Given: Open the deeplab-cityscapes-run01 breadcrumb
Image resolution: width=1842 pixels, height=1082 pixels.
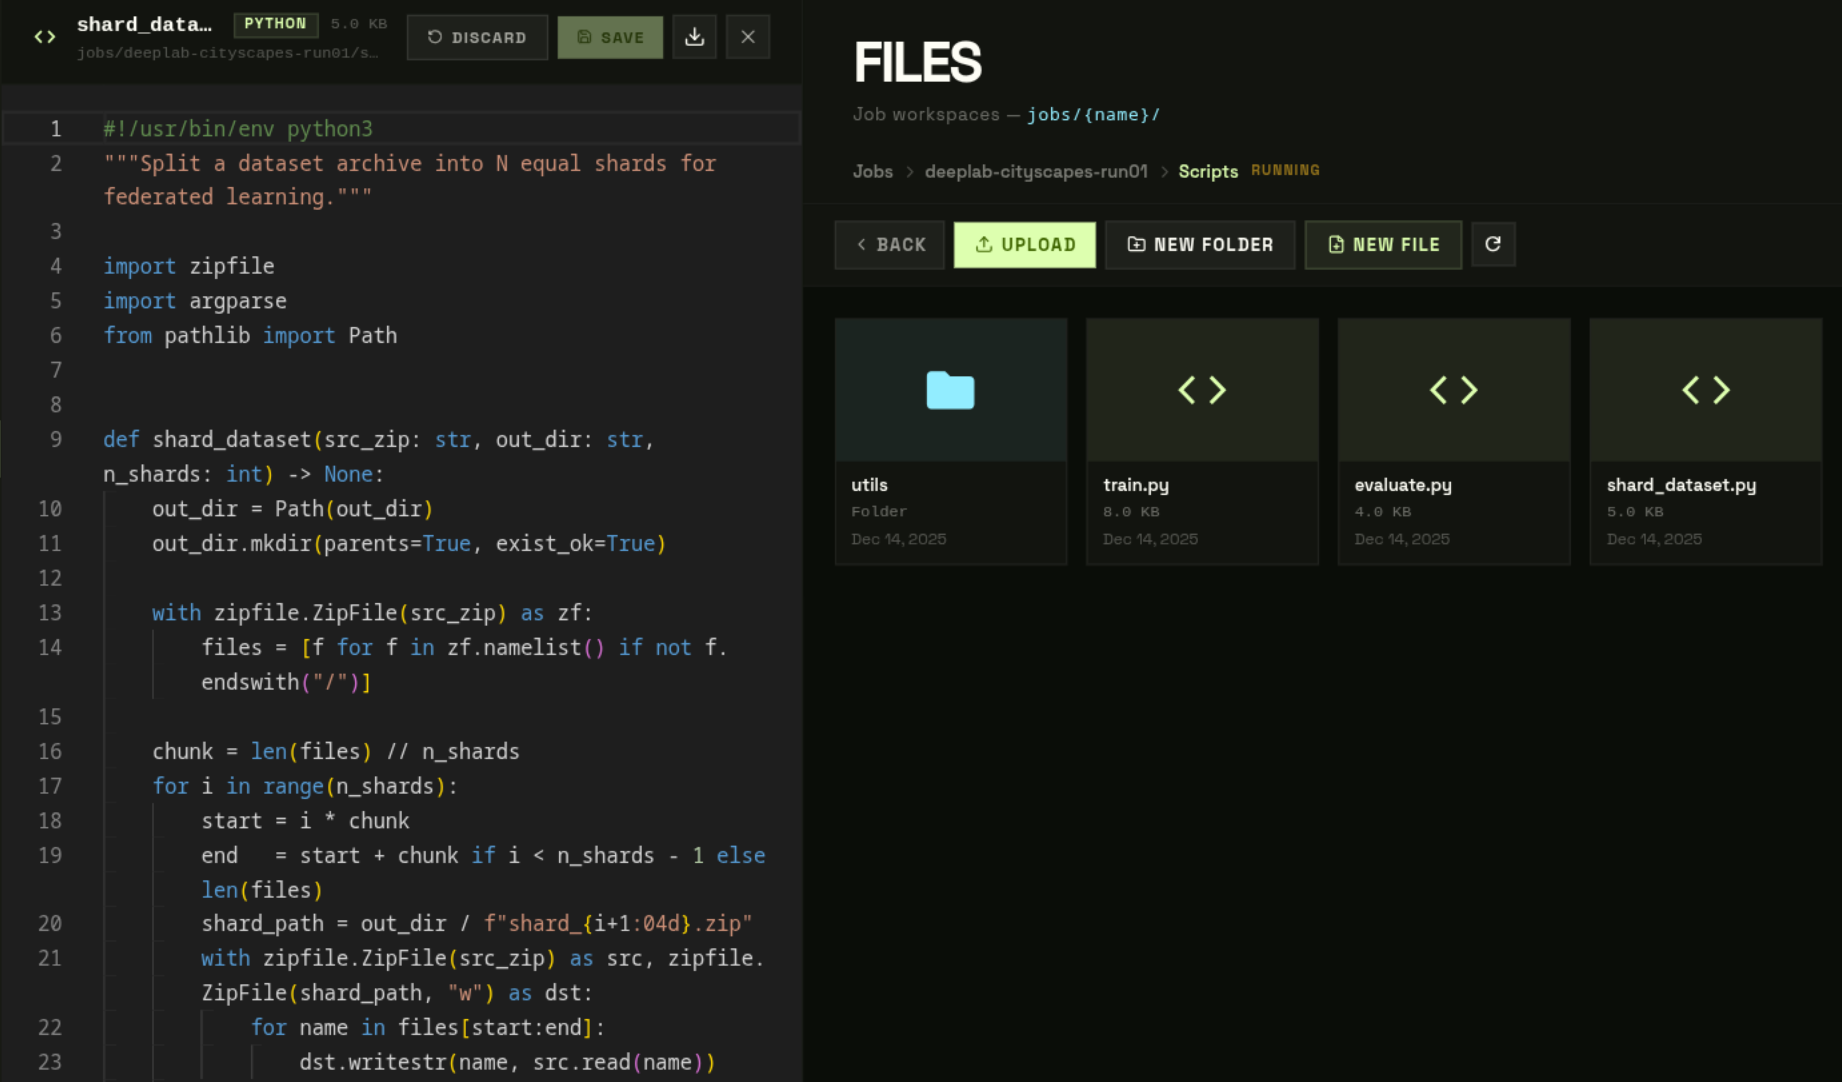Looking at the screenshot, I should [x=1036, y=172].
